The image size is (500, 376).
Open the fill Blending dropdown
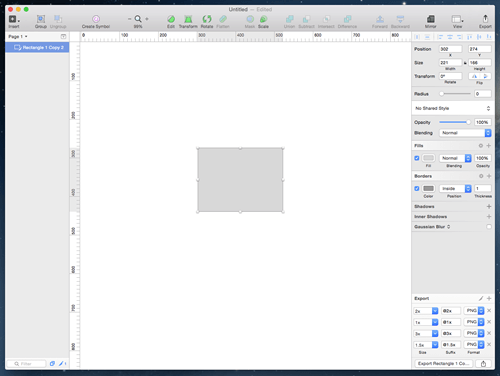tap(455, 158)
